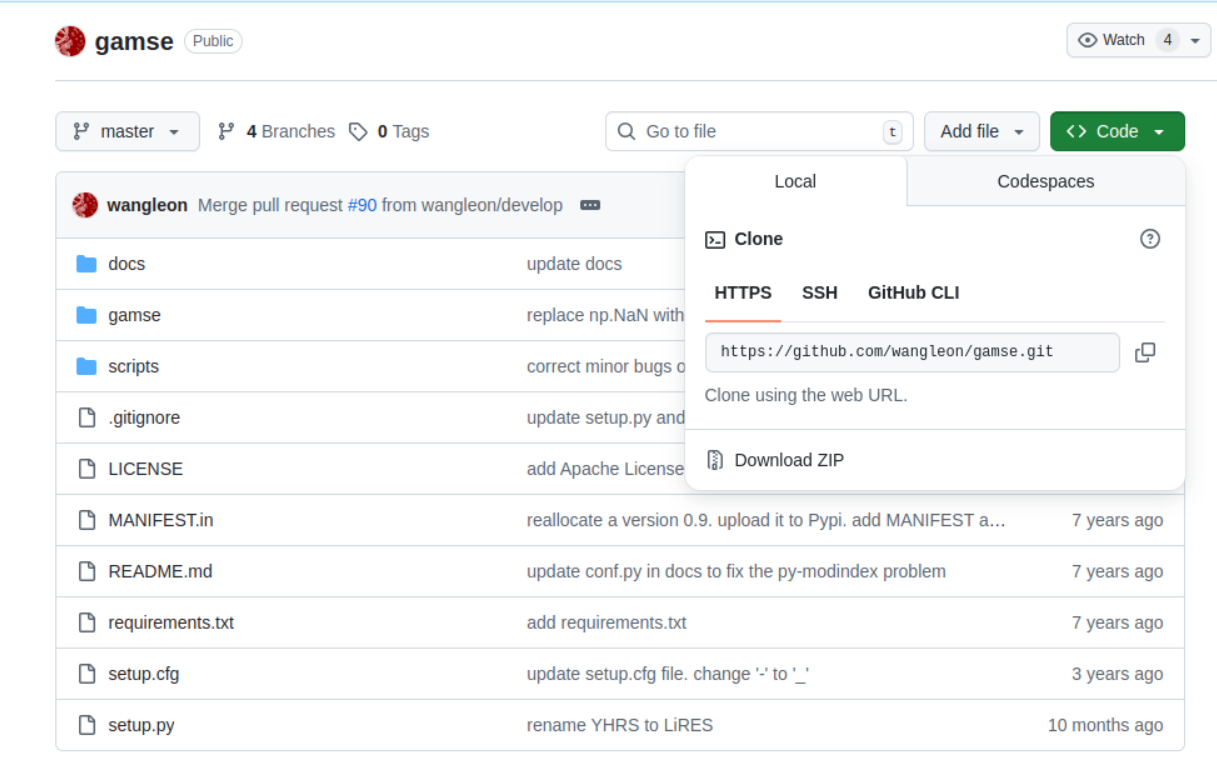1217x760 pixels.
Task: Click 'reallocate a version 0.9' commit message
Action: pyautogui.click(x=766, y=520)
